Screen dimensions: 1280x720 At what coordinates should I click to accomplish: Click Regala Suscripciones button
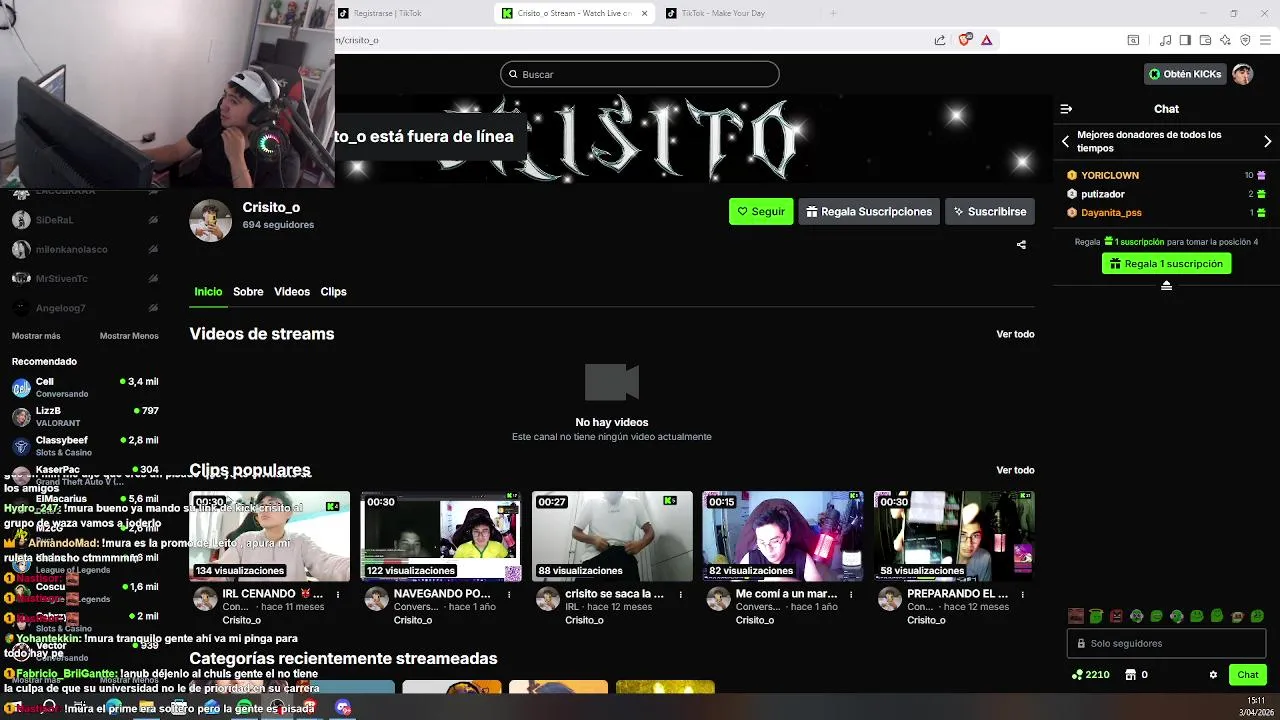tap(869, 211)
